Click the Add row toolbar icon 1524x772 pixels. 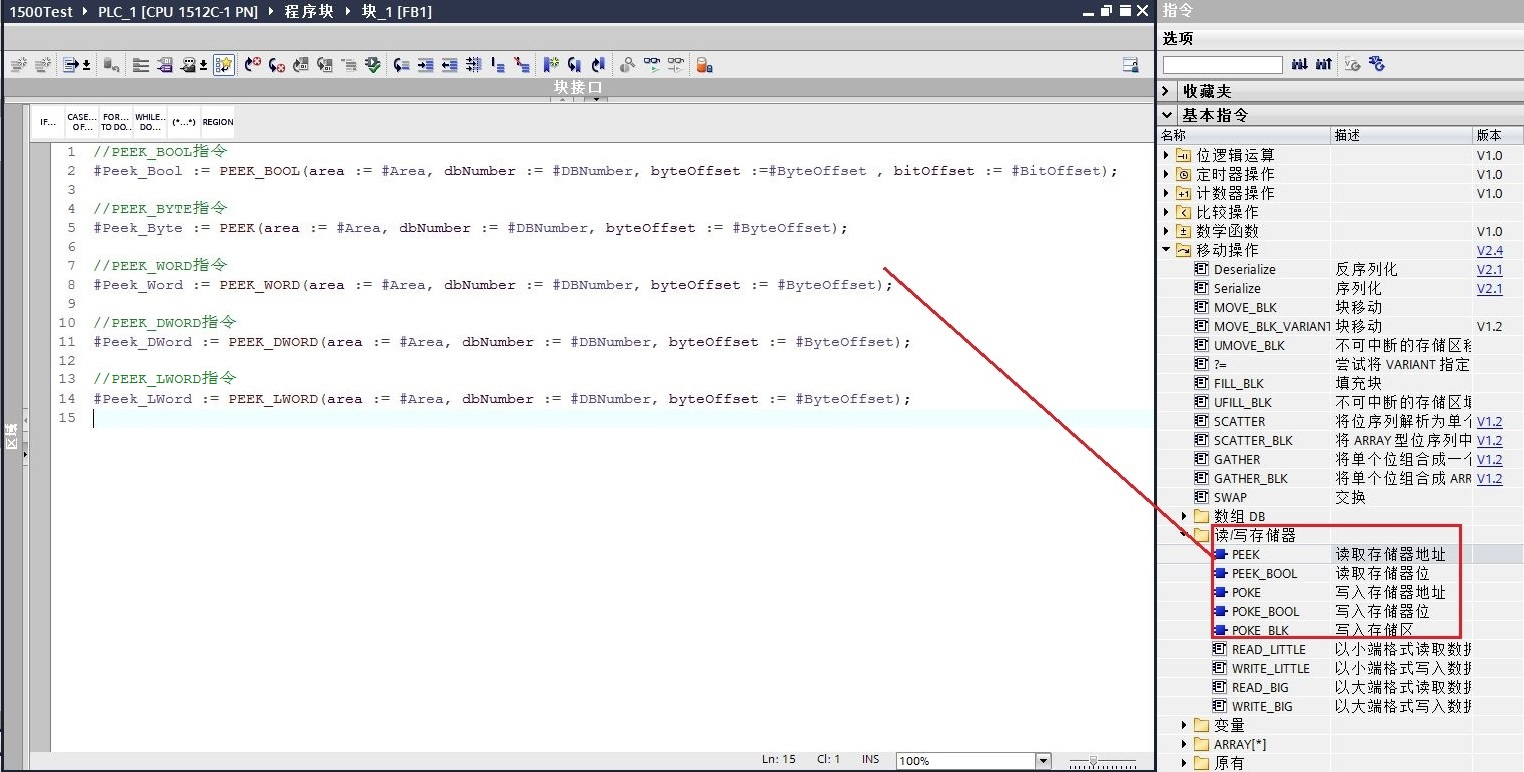(43, 65)
